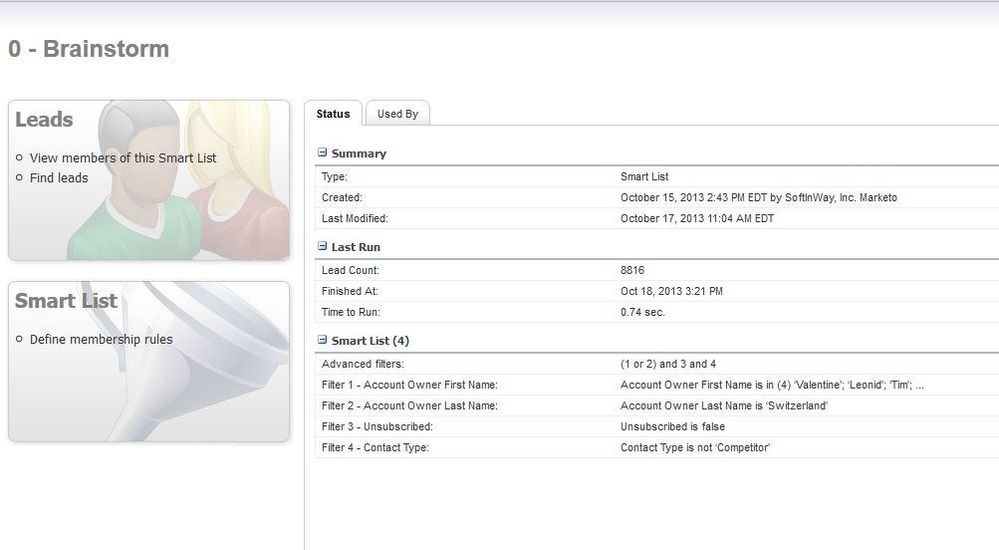This screenshot has height=550, width=999.
Task: Click the Type value Smart List
Action: (644, 177)
